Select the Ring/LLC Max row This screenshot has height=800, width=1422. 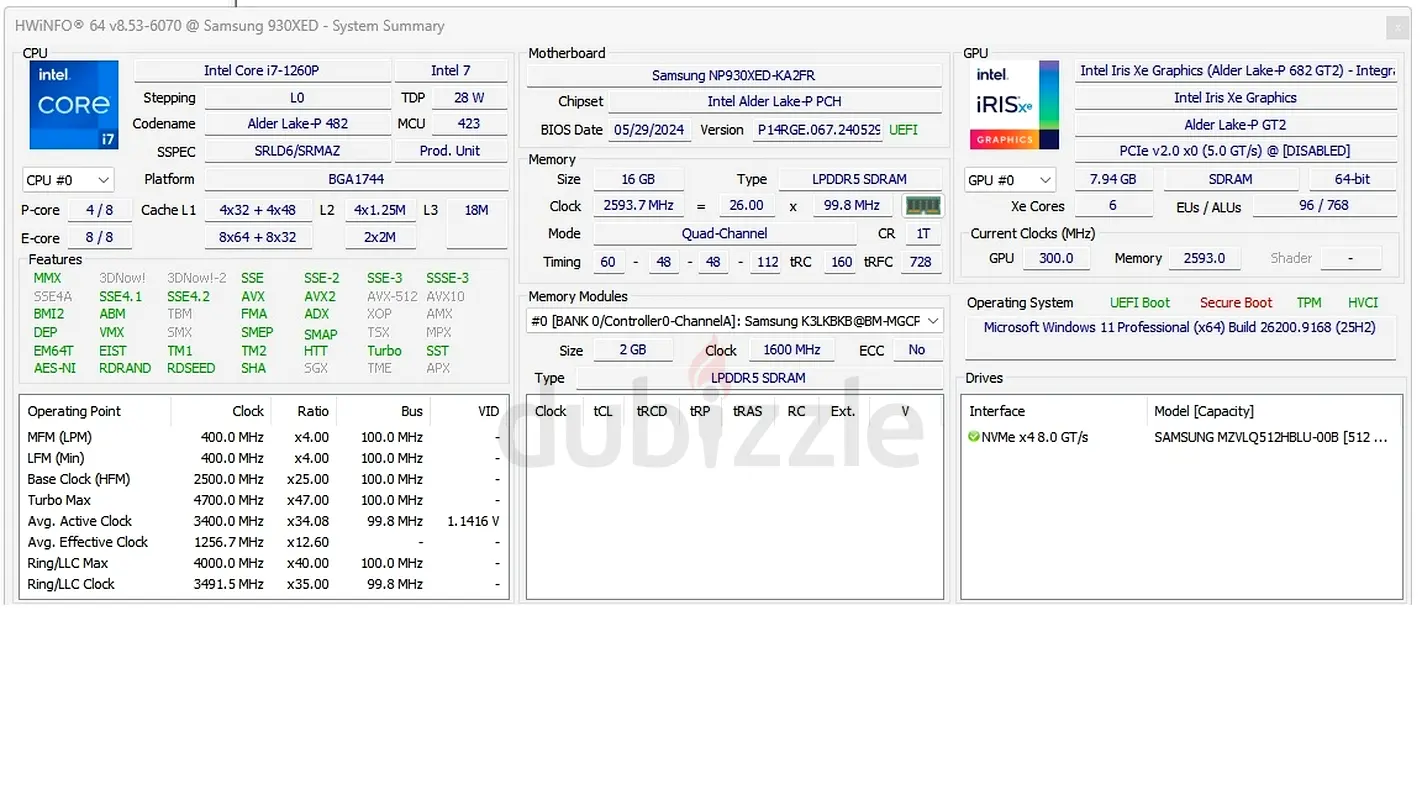coord(264,563)
